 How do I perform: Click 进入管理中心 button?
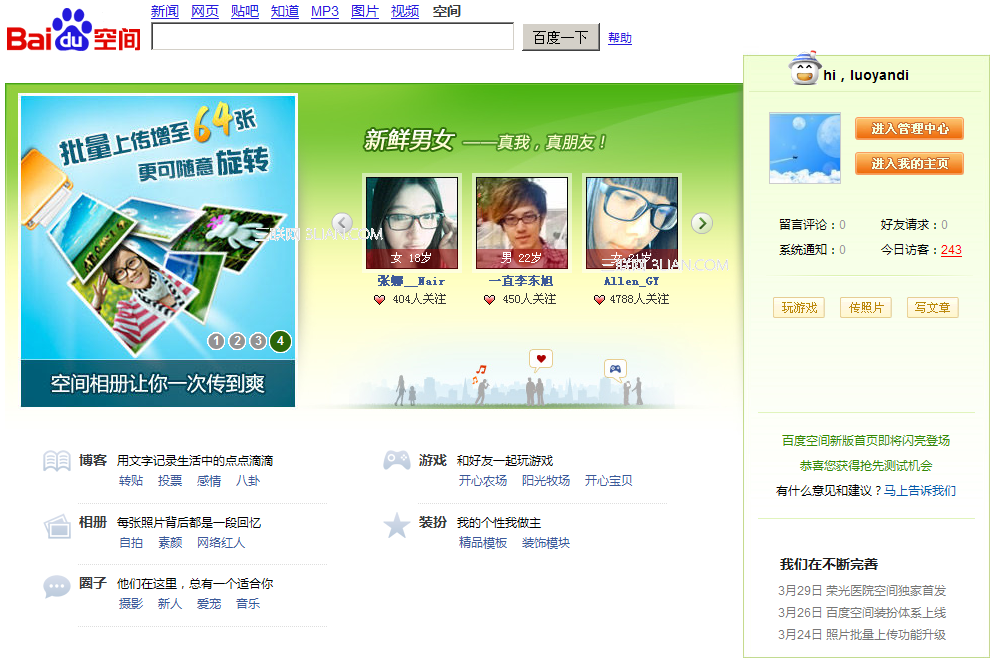click(909, 129)
